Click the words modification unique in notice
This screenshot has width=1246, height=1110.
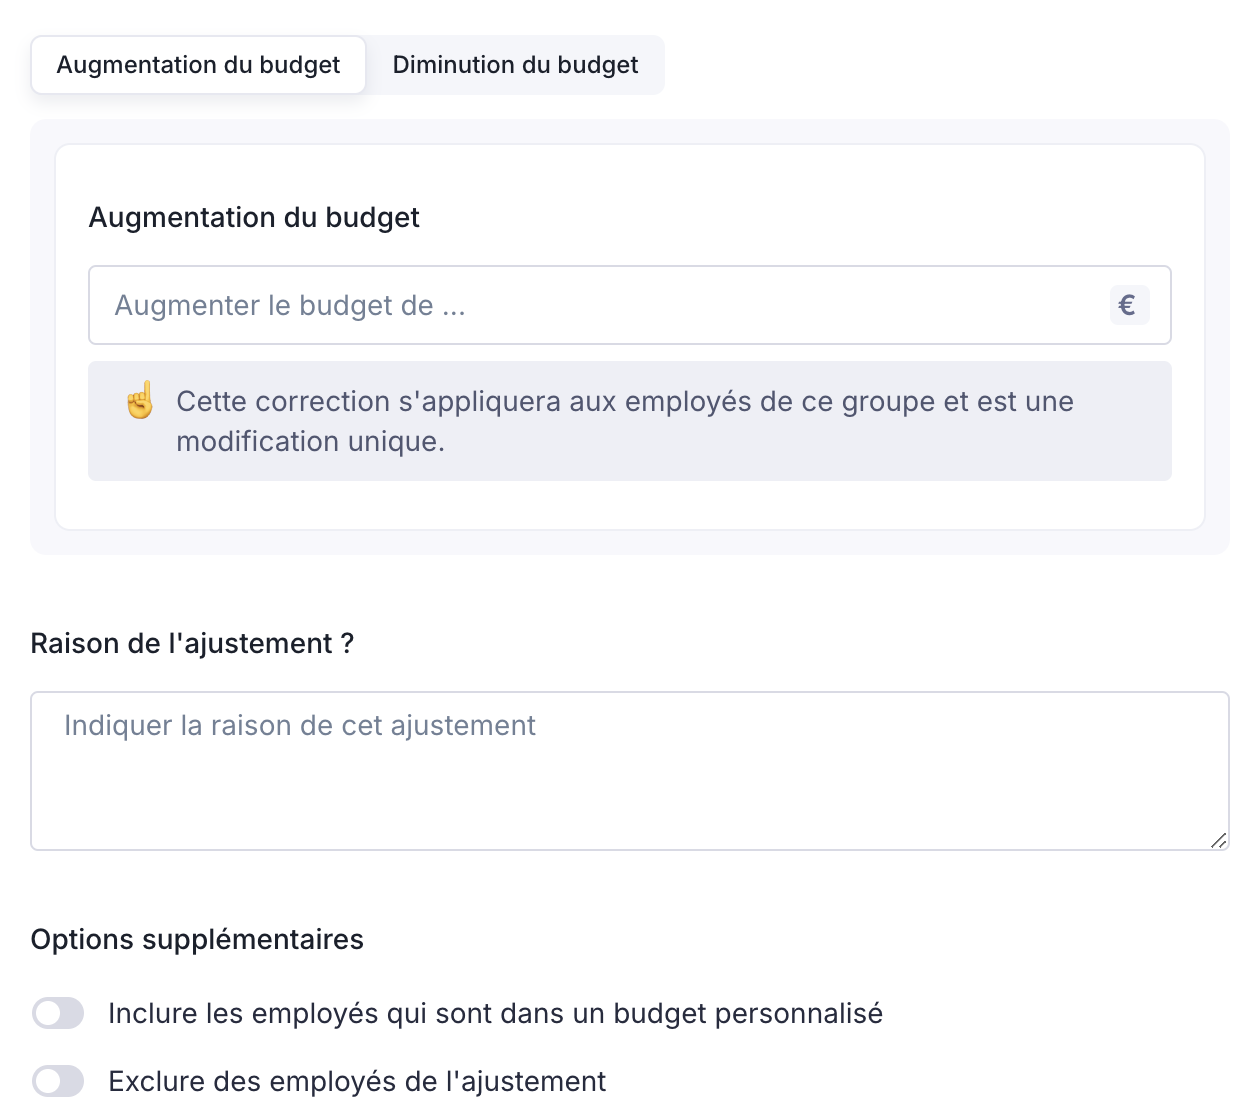pyautogui.click(x=310, y=441)
